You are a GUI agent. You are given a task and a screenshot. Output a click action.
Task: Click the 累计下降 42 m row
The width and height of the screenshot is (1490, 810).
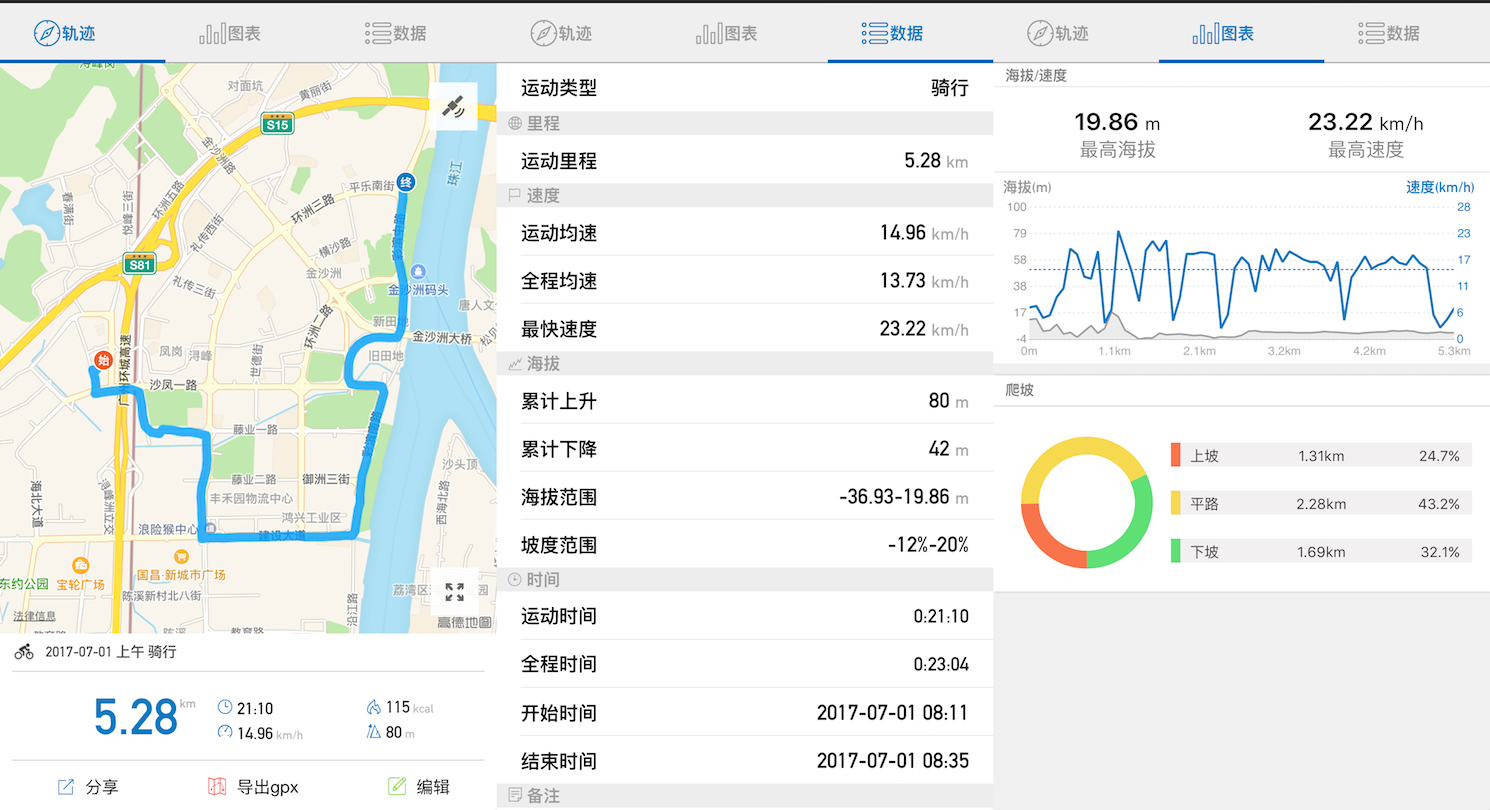(x=745, y=448)
